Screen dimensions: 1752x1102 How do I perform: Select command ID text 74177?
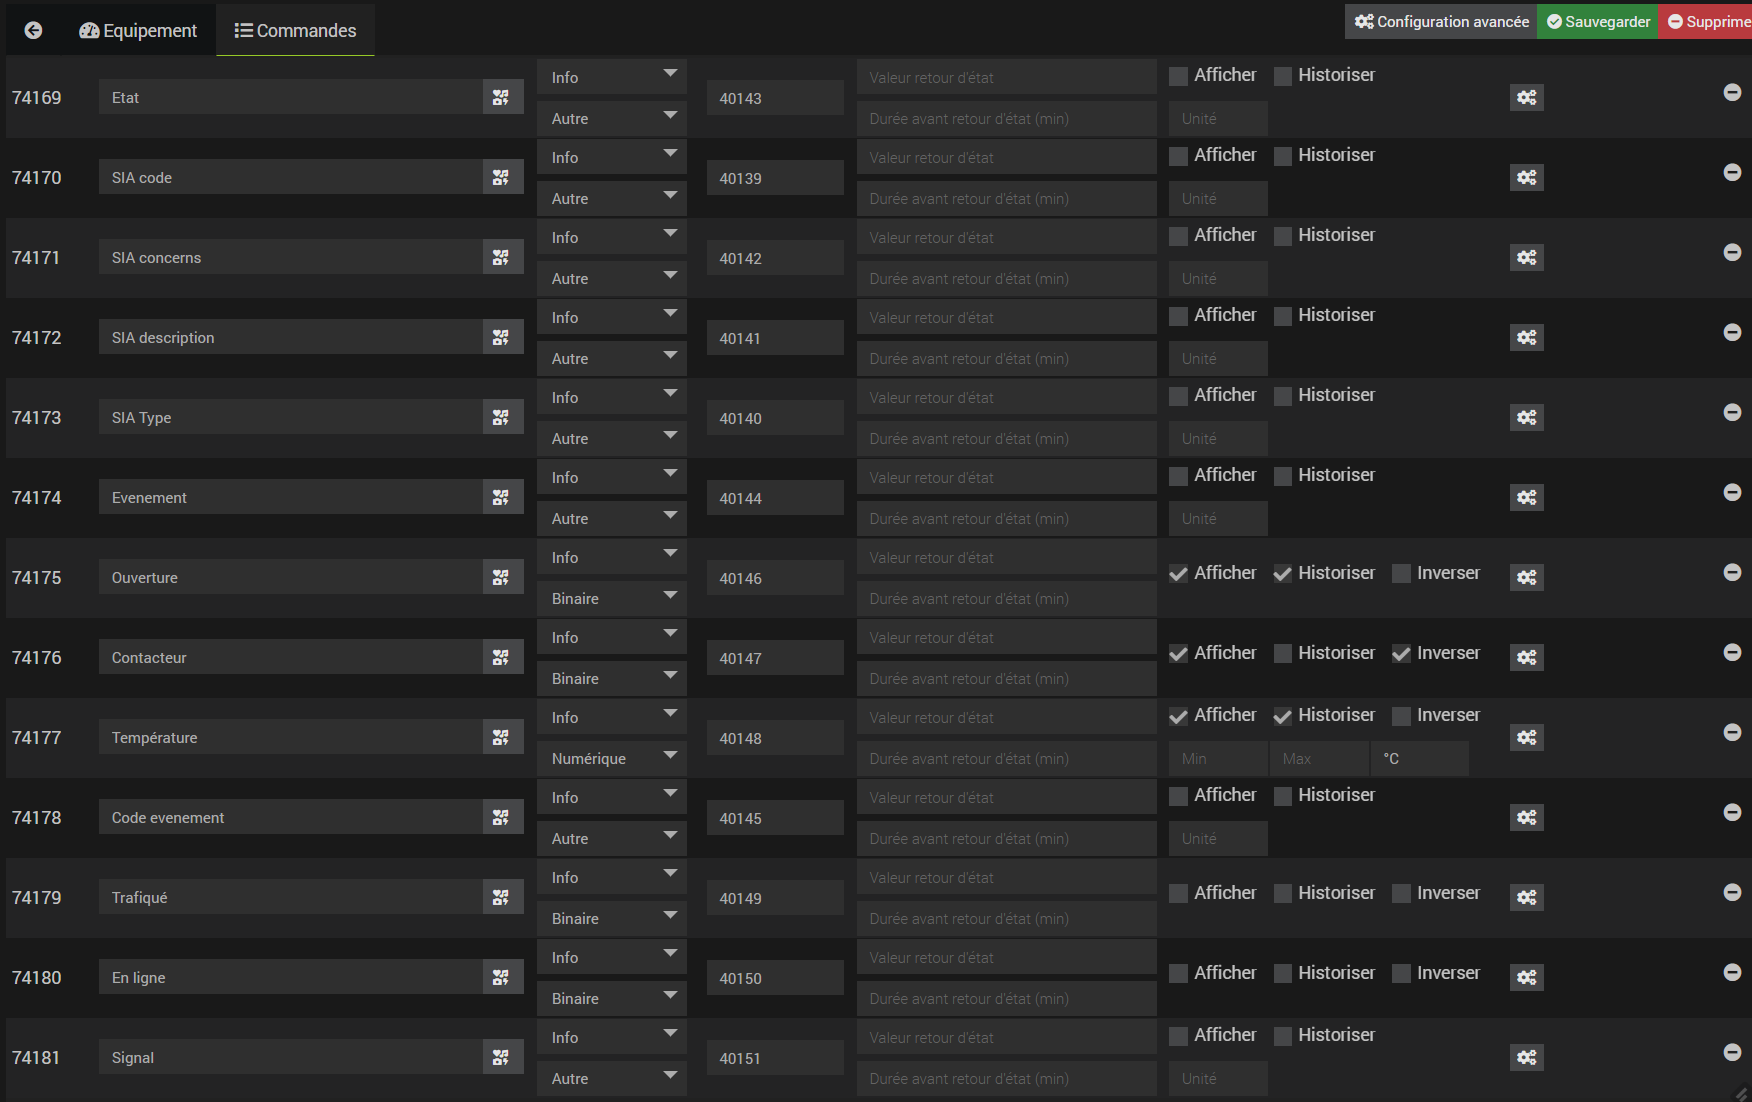click(37, 737)
